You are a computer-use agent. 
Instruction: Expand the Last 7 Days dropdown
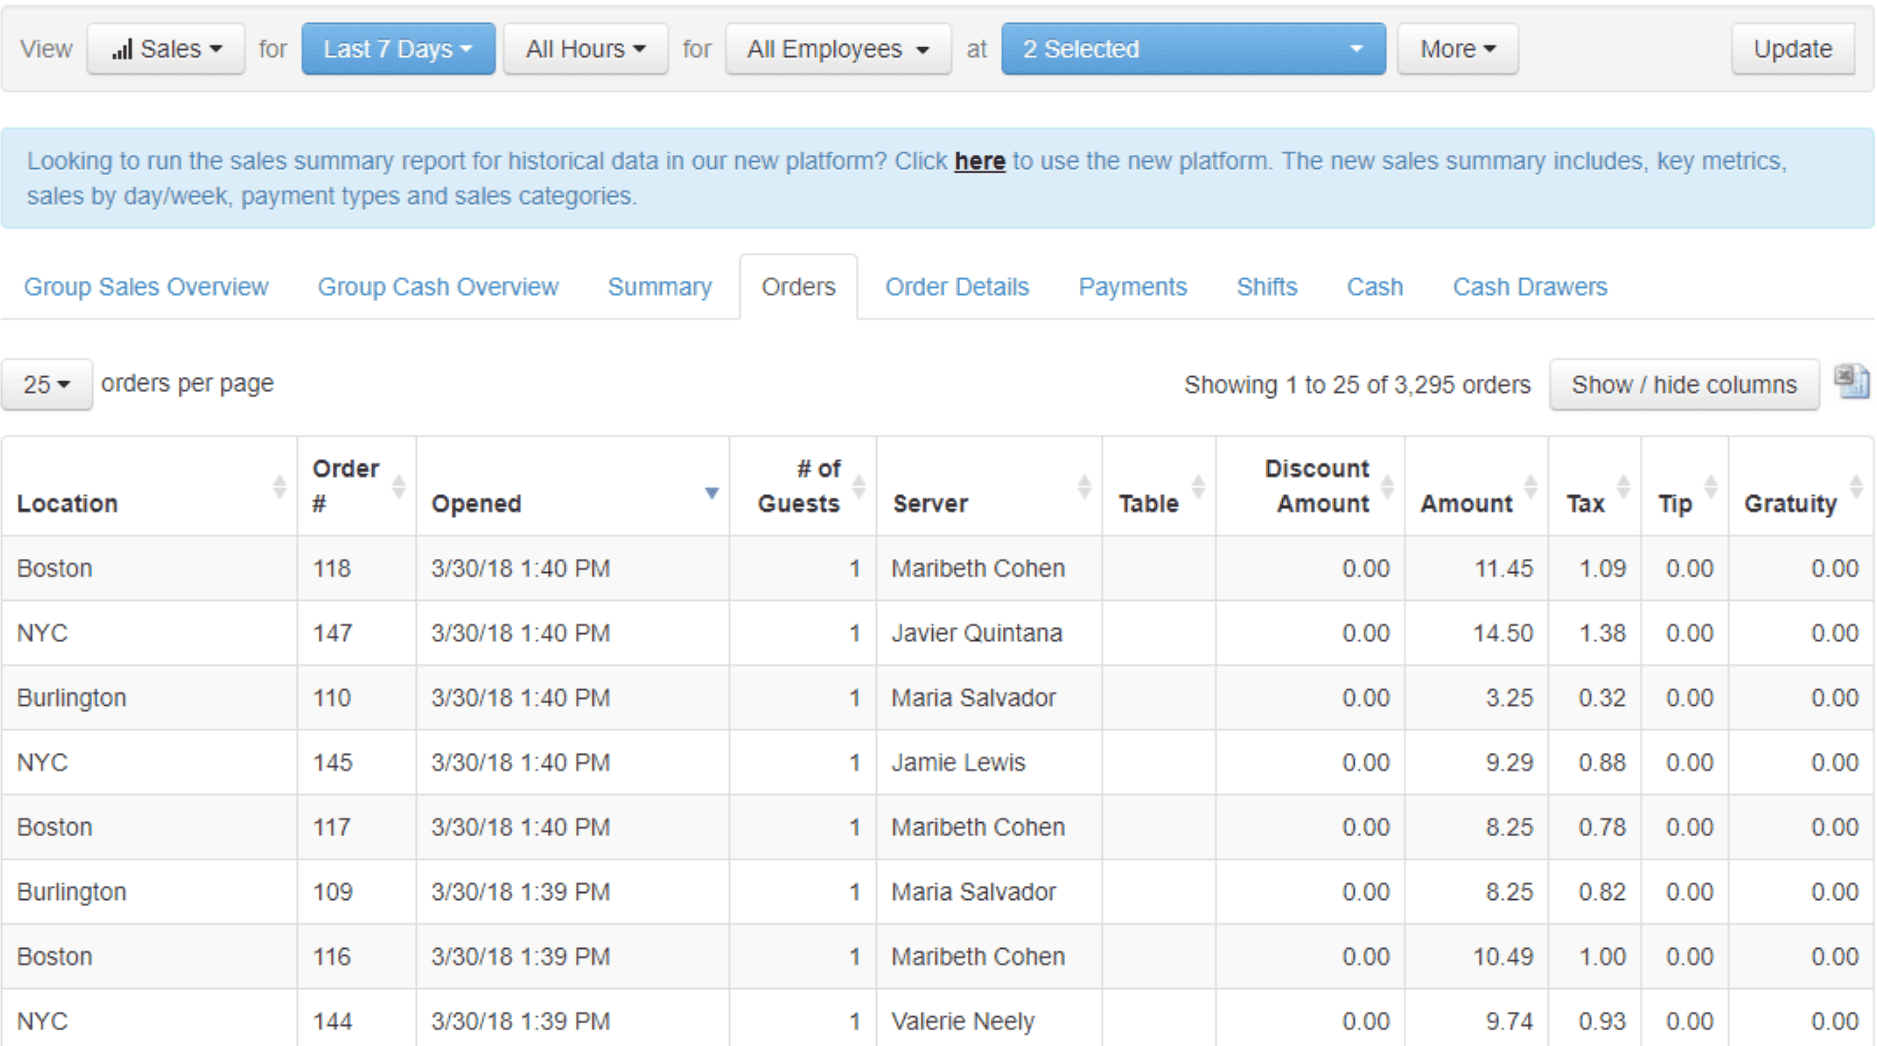(x=398, y=49)
